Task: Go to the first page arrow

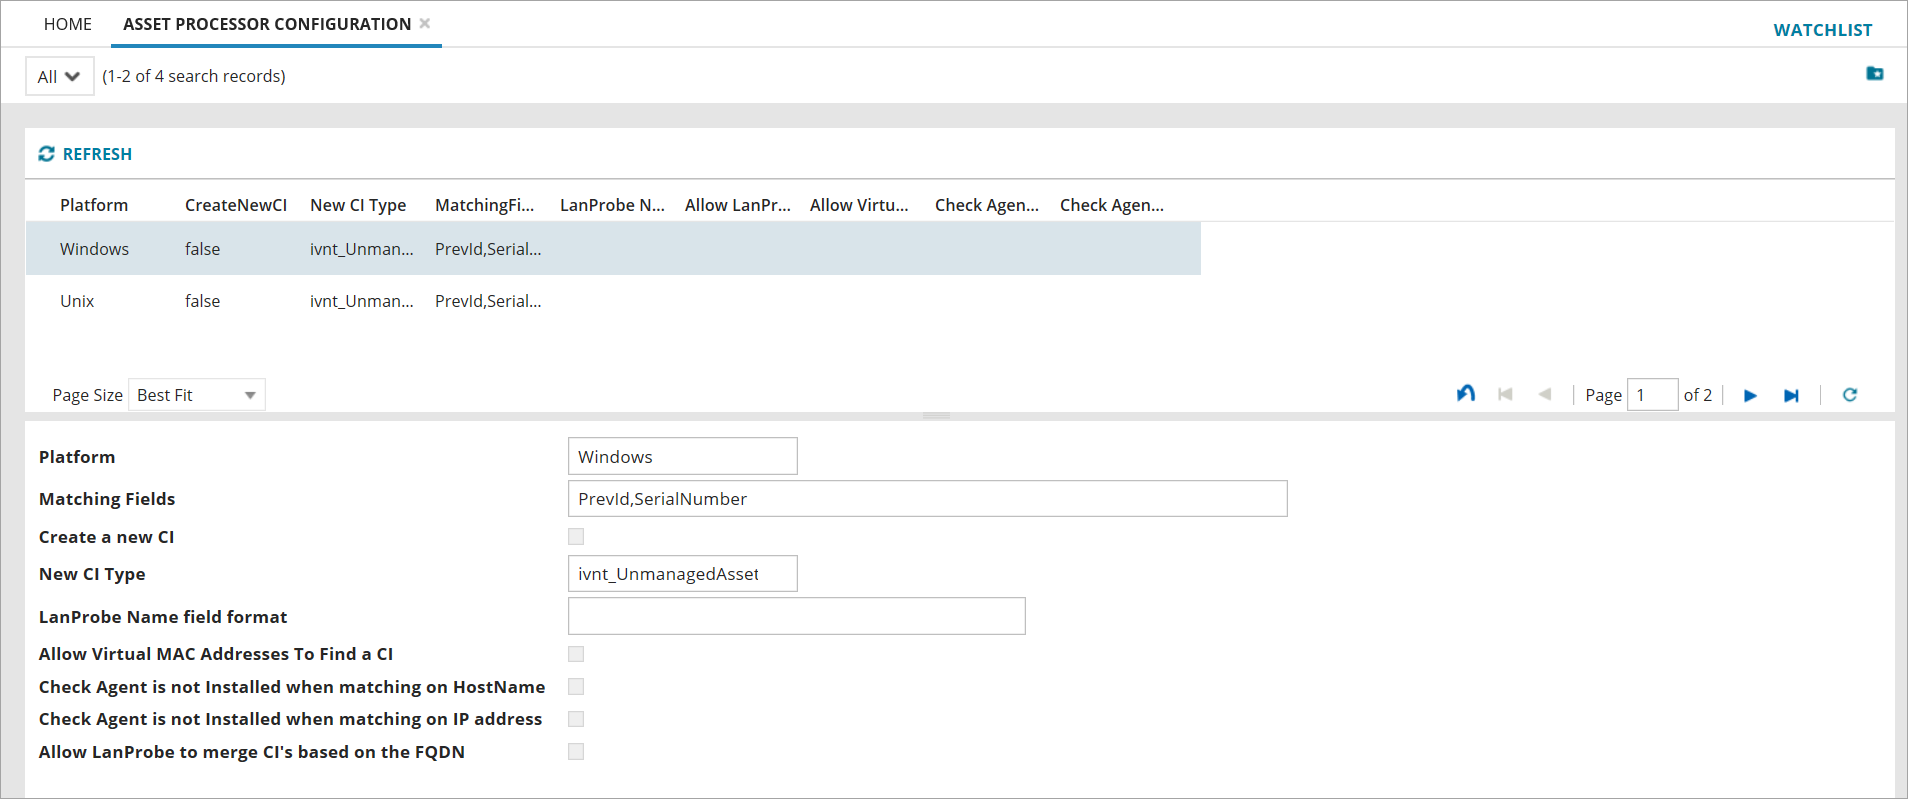Action: 1505,395
